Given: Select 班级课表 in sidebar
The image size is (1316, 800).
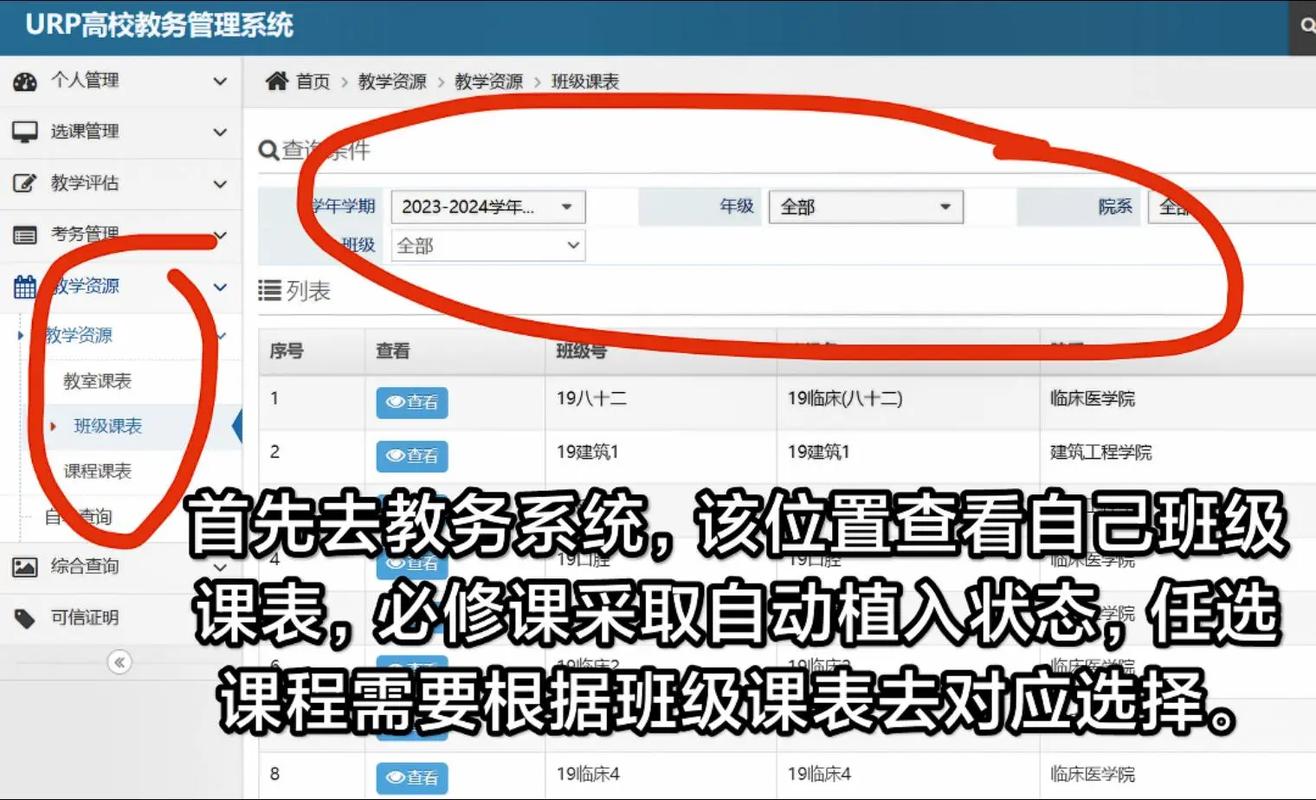Looking at the screenshot, I should pyautogui.click(x=108, y=426).
